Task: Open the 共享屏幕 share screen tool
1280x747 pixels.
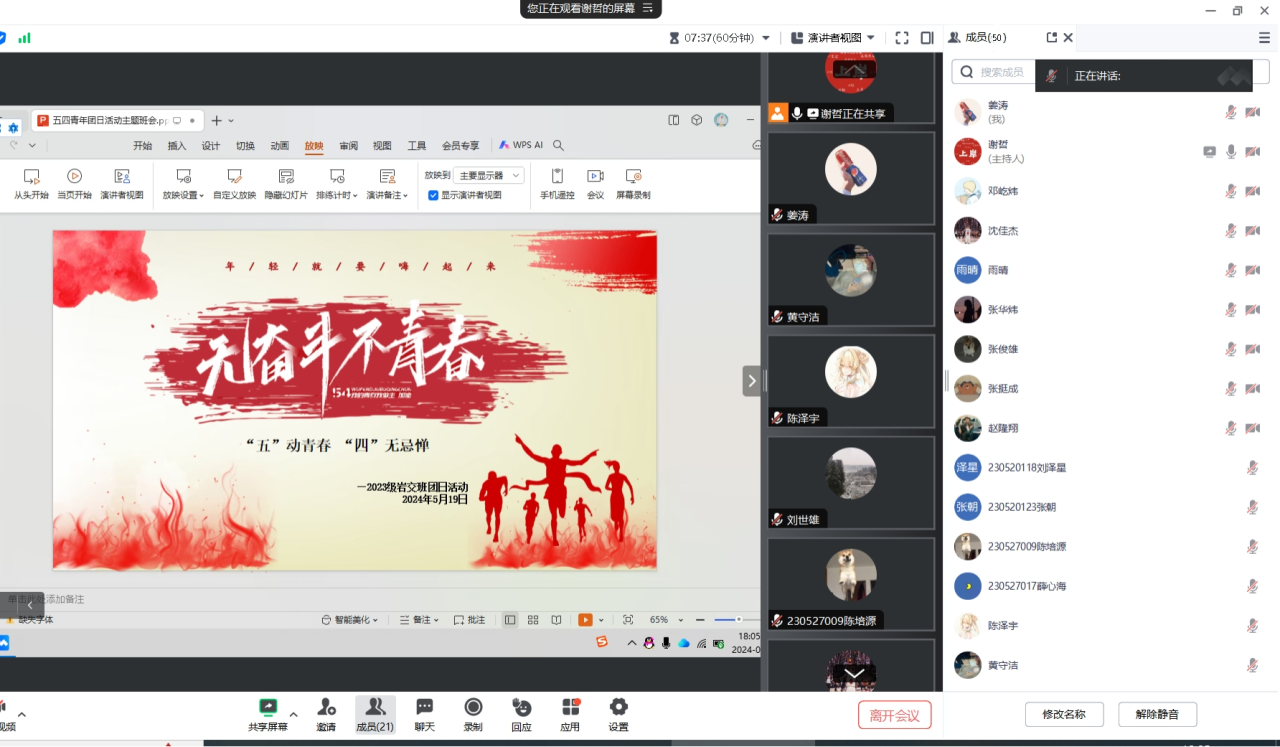Action: [267, 713]
